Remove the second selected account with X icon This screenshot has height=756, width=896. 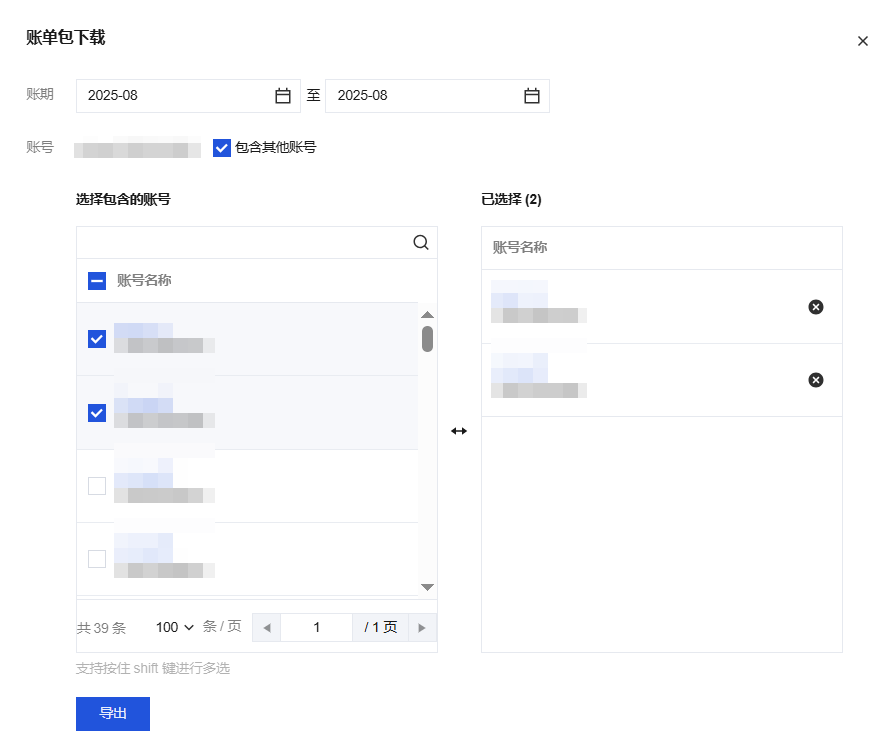[x=816, y=380]
